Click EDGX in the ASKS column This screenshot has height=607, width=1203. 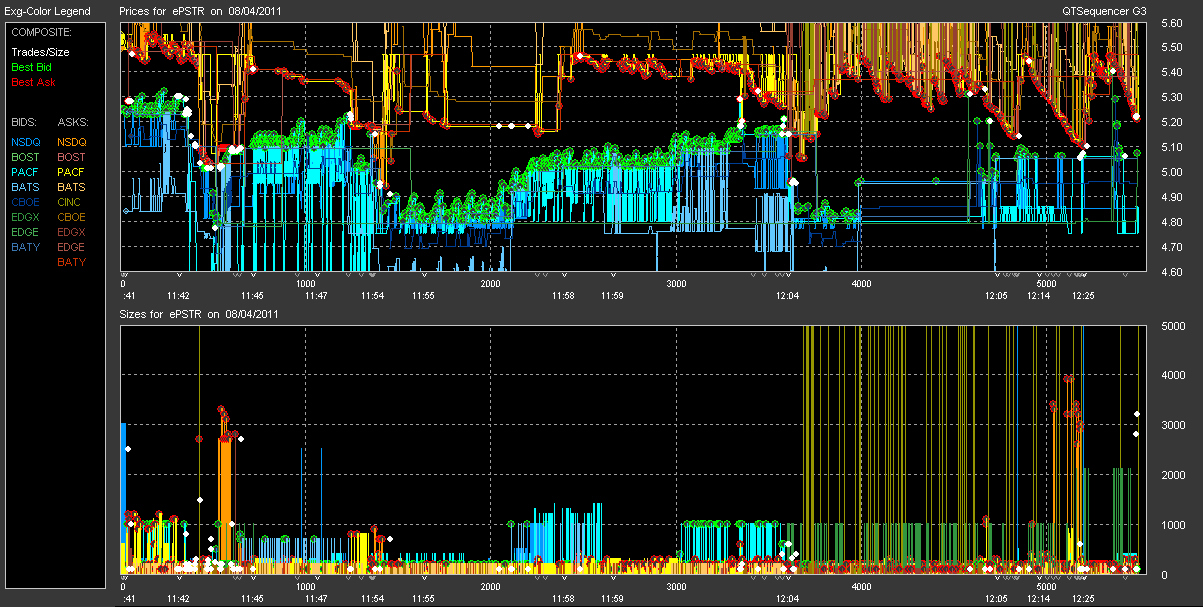(x=72, y=232)
